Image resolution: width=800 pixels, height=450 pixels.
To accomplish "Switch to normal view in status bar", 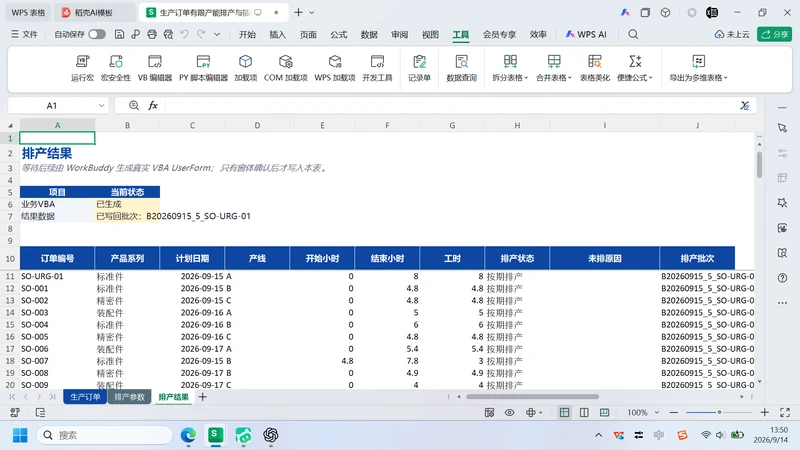I will point(564,412).
